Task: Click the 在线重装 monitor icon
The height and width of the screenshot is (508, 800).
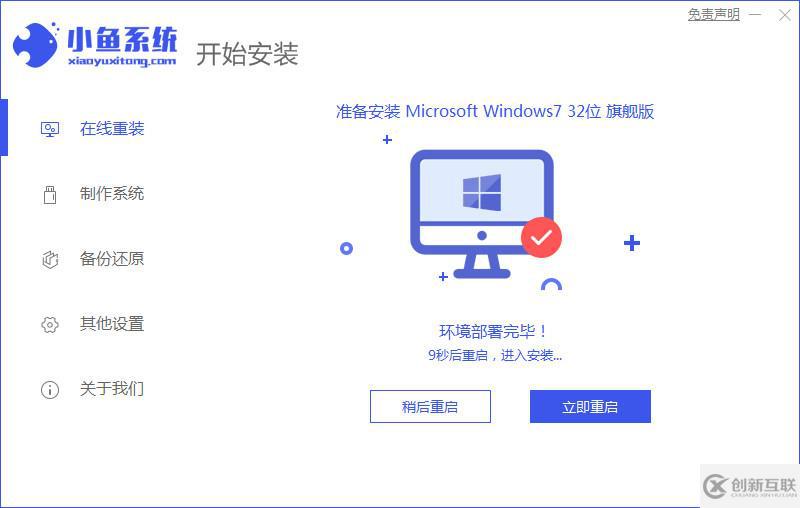Action: coord(50,129)
